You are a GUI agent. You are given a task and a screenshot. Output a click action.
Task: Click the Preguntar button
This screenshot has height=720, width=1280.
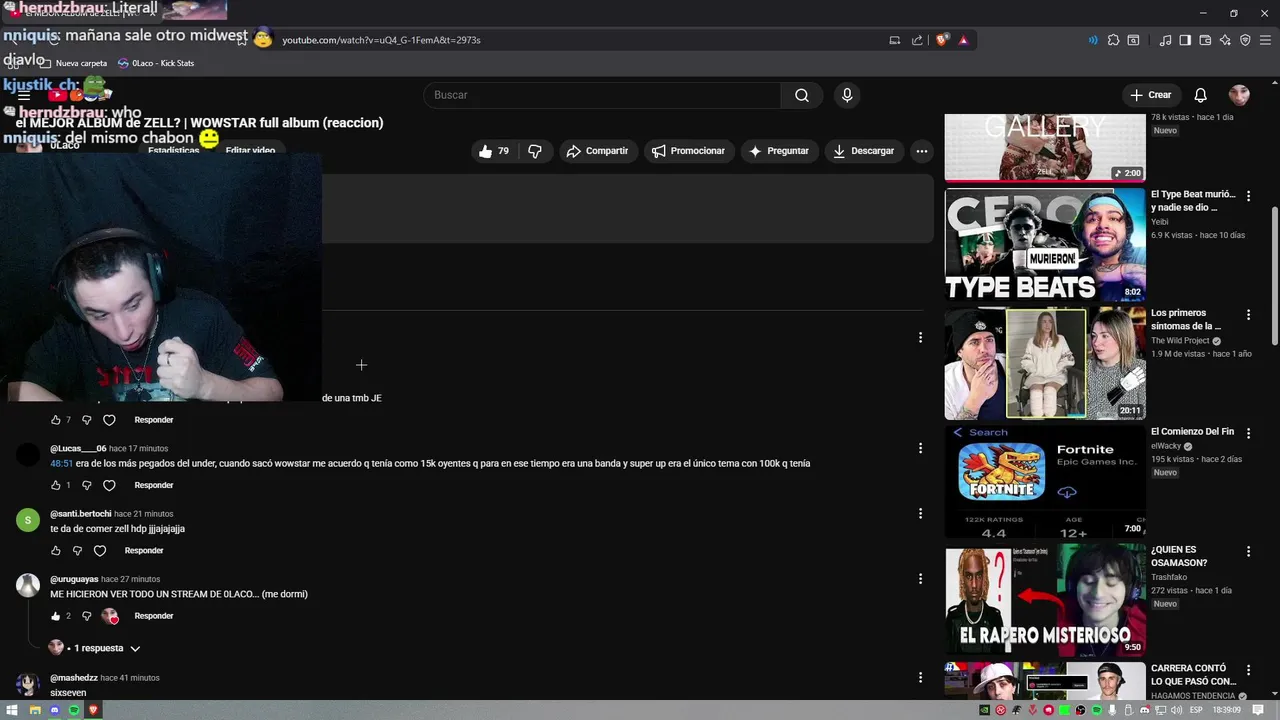pyautogui.click(x=778, y=151)
